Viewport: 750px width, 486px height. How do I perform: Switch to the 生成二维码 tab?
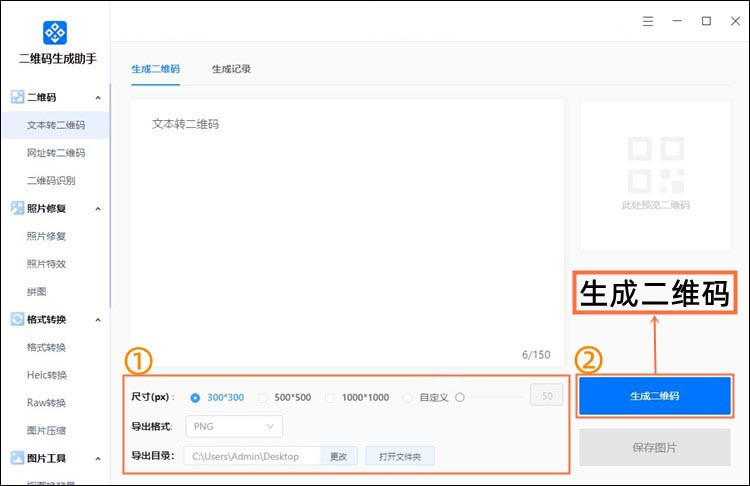(155, 69)
